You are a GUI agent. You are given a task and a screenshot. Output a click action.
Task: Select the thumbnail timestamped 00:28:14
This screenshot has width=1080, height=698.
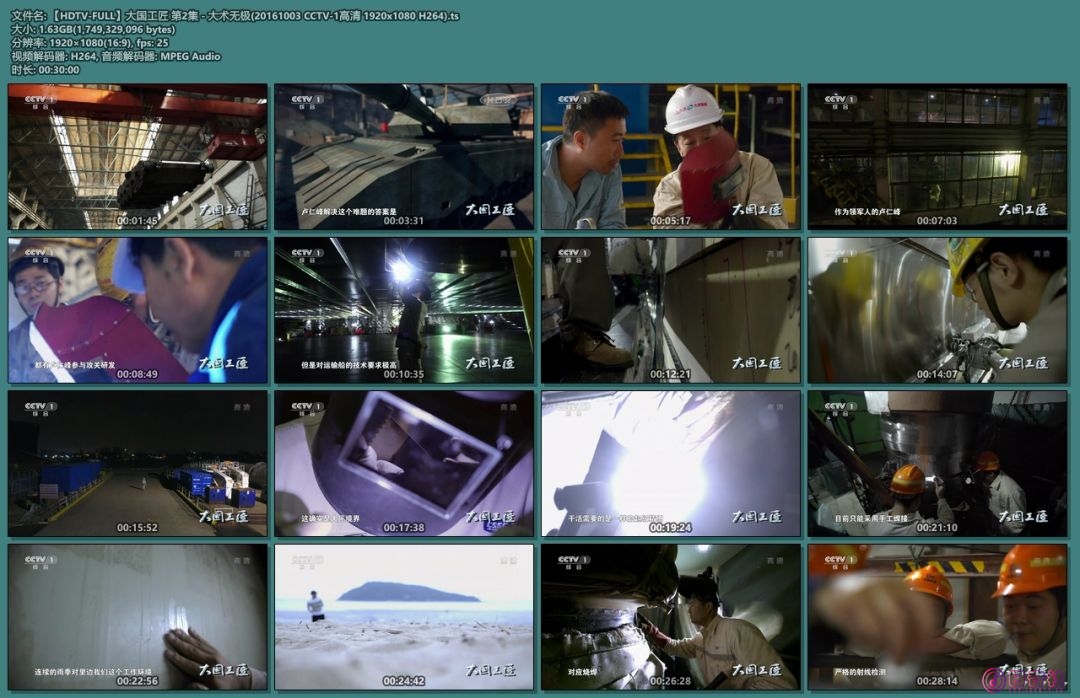(937, 617)
